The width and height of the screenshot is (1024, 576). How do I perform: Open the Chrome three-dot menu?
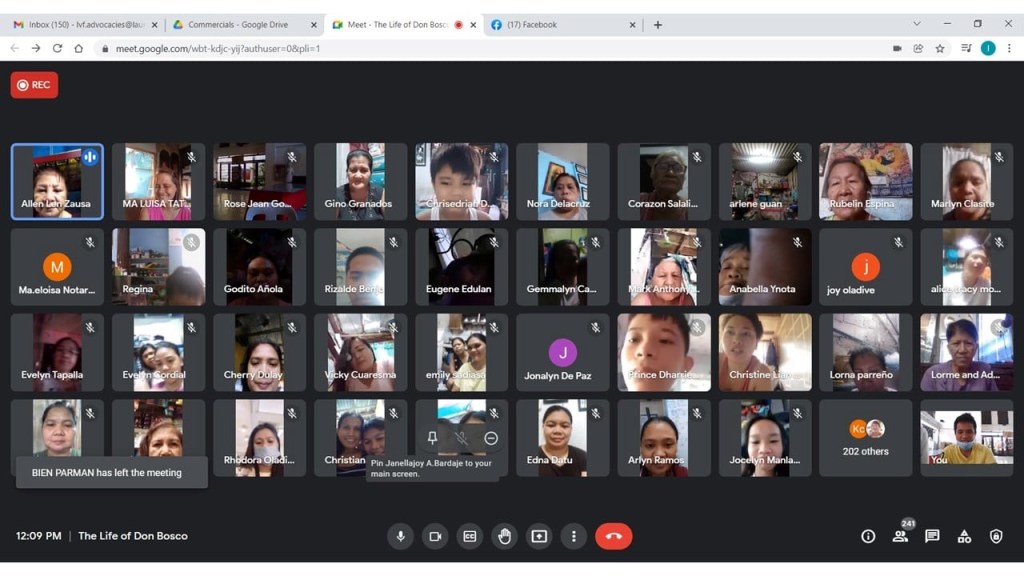(1009, 48)
